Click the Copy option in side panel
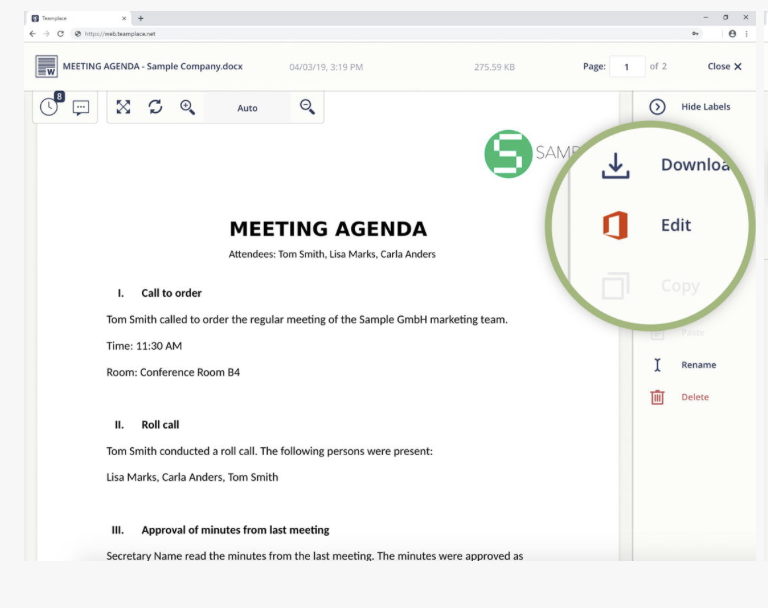Screen dimensions: 768x608 tap(679, 286)
